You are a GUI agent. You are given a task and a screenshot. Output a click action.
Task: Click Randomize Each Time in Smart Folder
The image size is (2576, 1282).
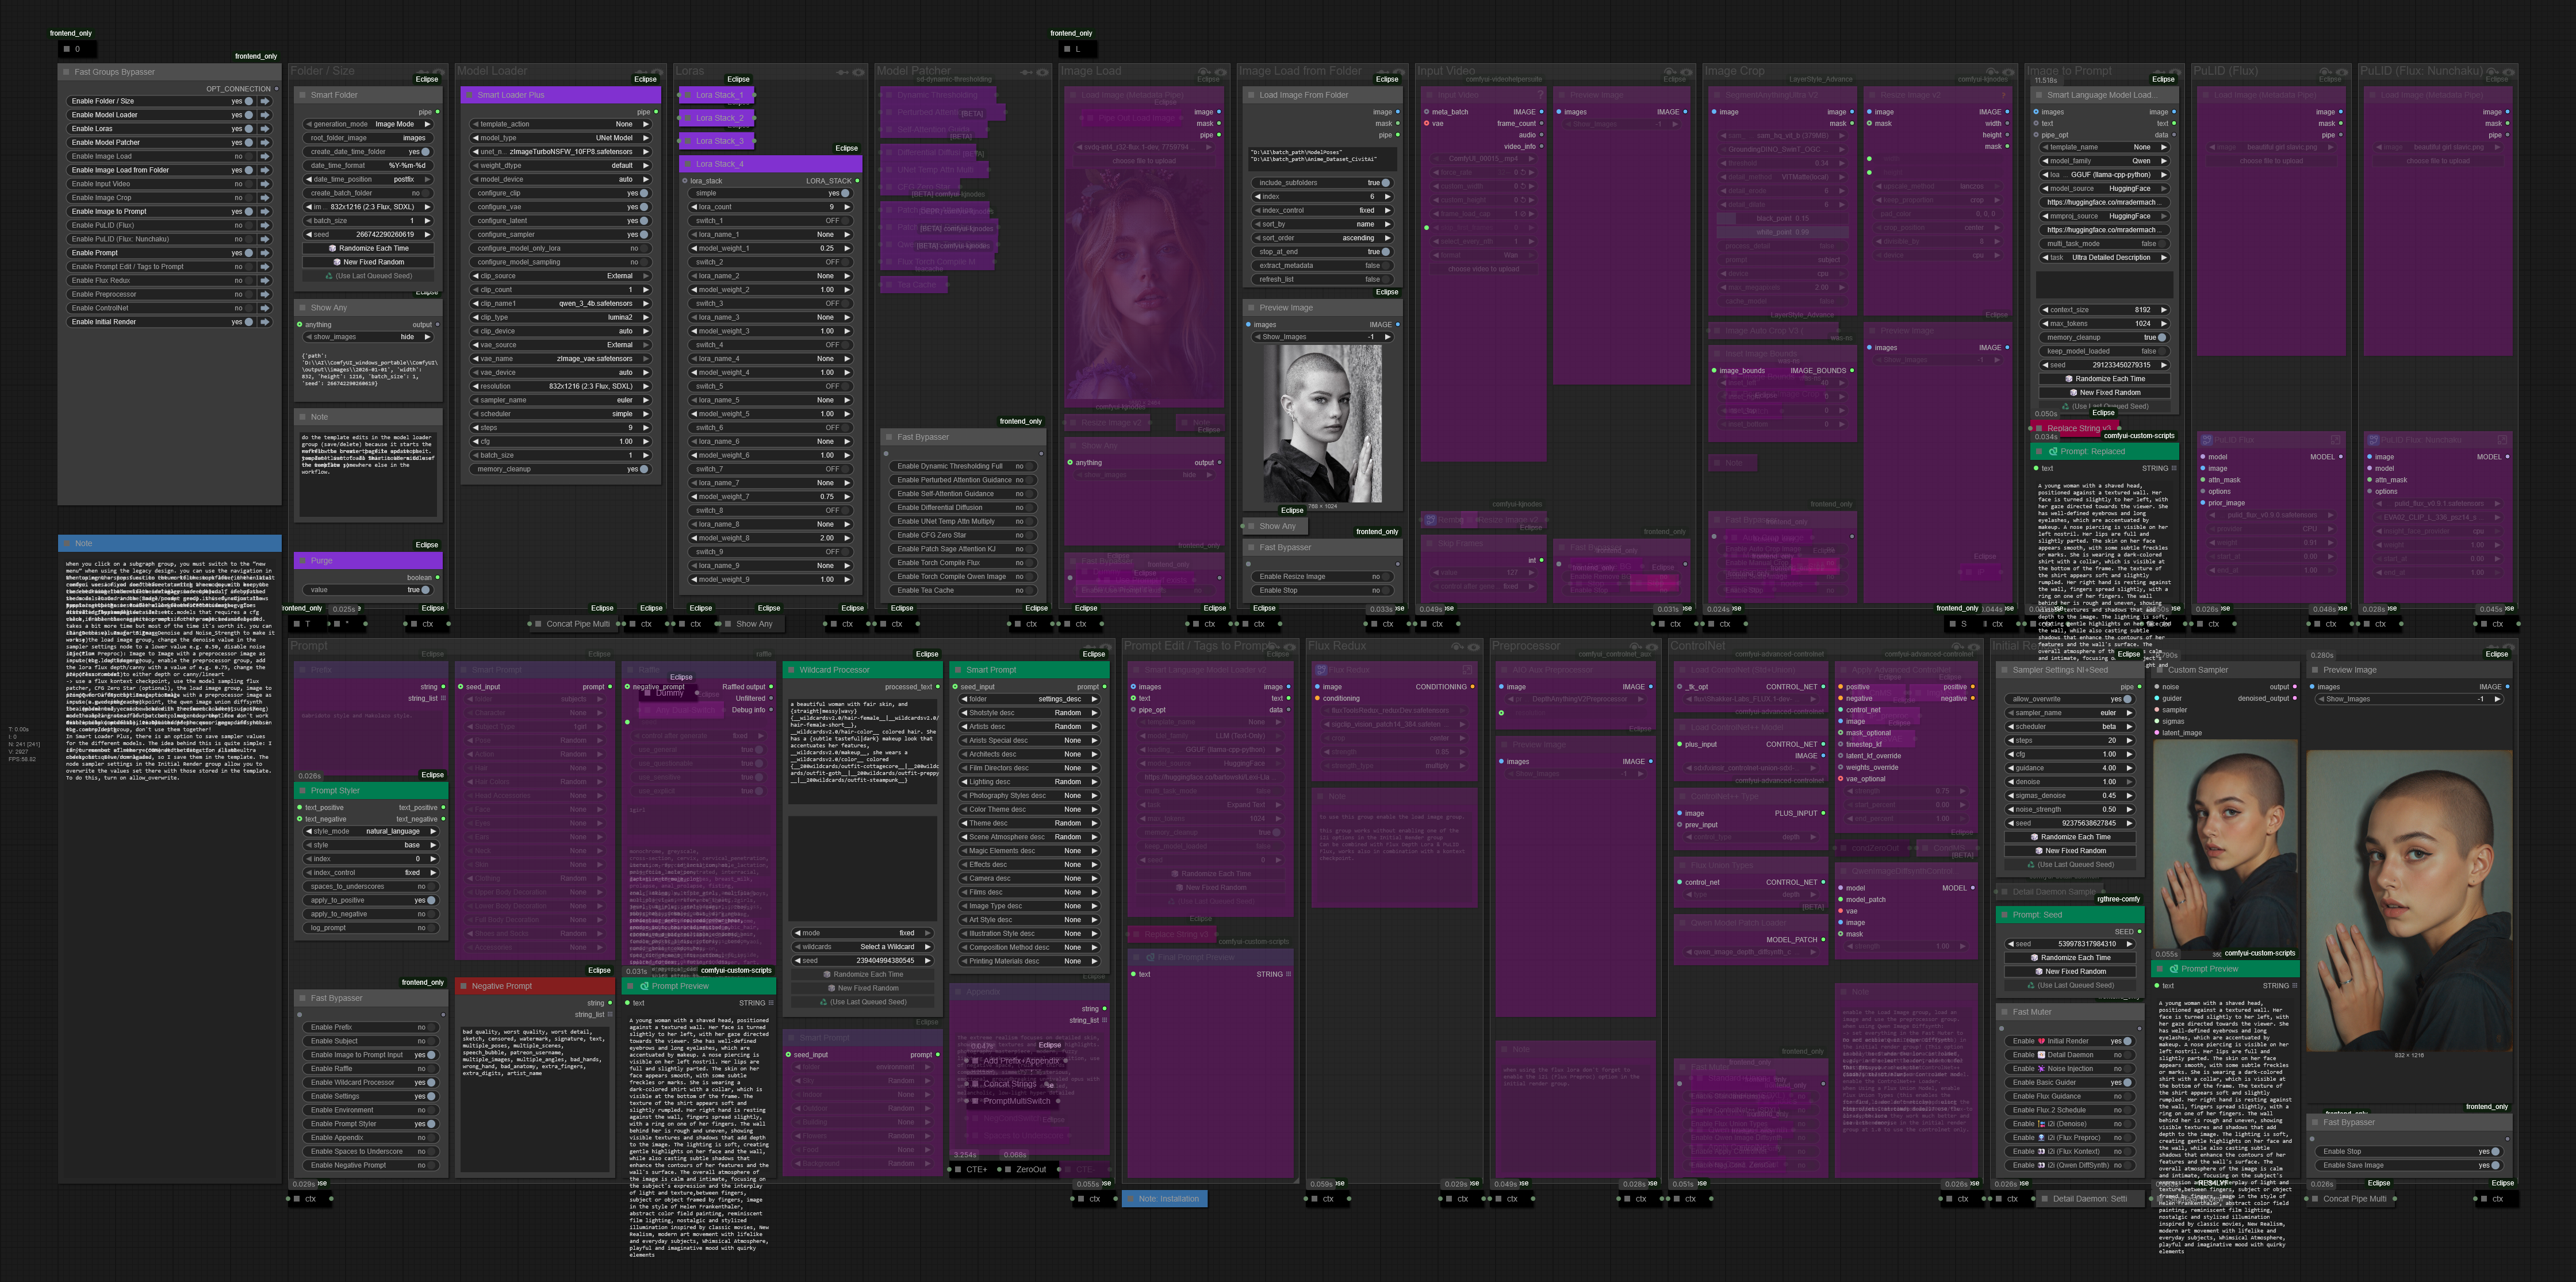(369, 248)
